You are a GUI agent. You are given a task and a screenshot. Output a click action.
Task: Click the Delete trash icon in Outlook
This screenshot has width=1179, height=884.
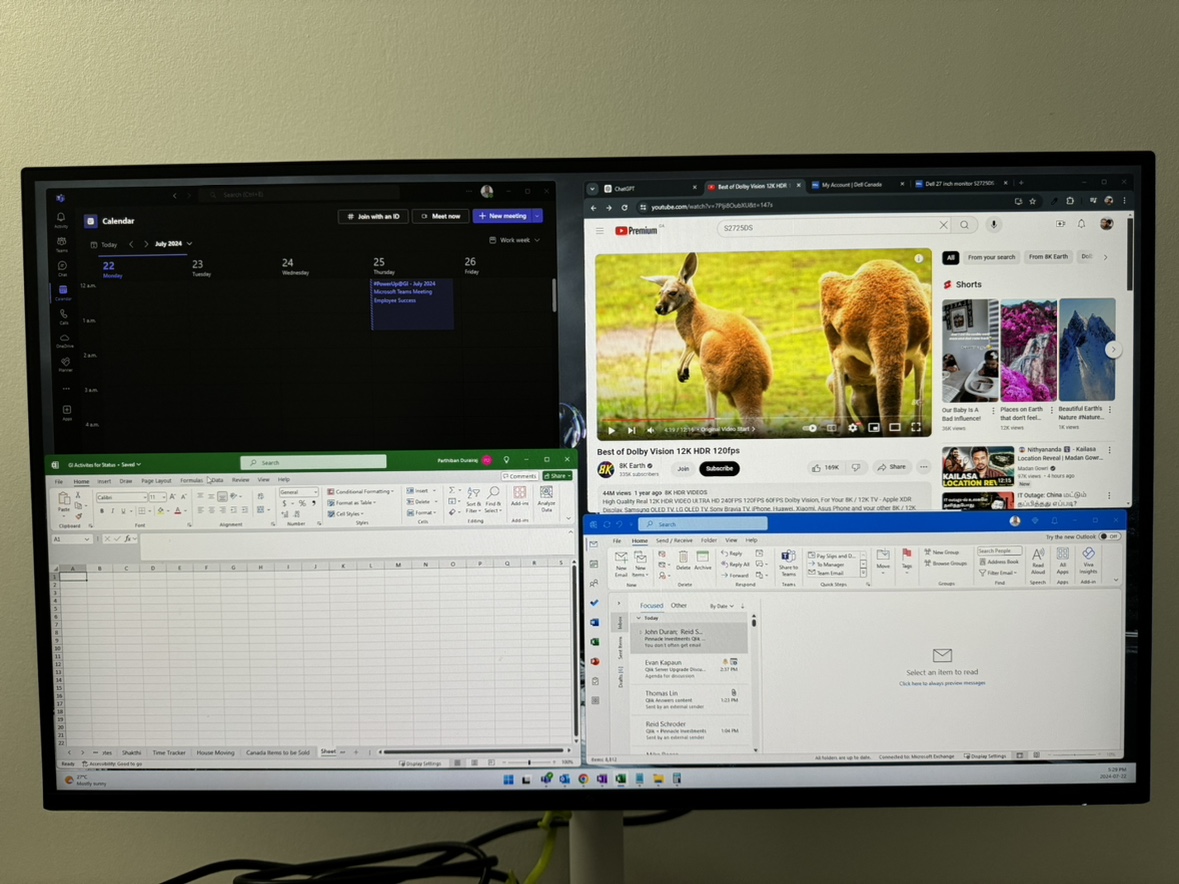coord(683,560)
